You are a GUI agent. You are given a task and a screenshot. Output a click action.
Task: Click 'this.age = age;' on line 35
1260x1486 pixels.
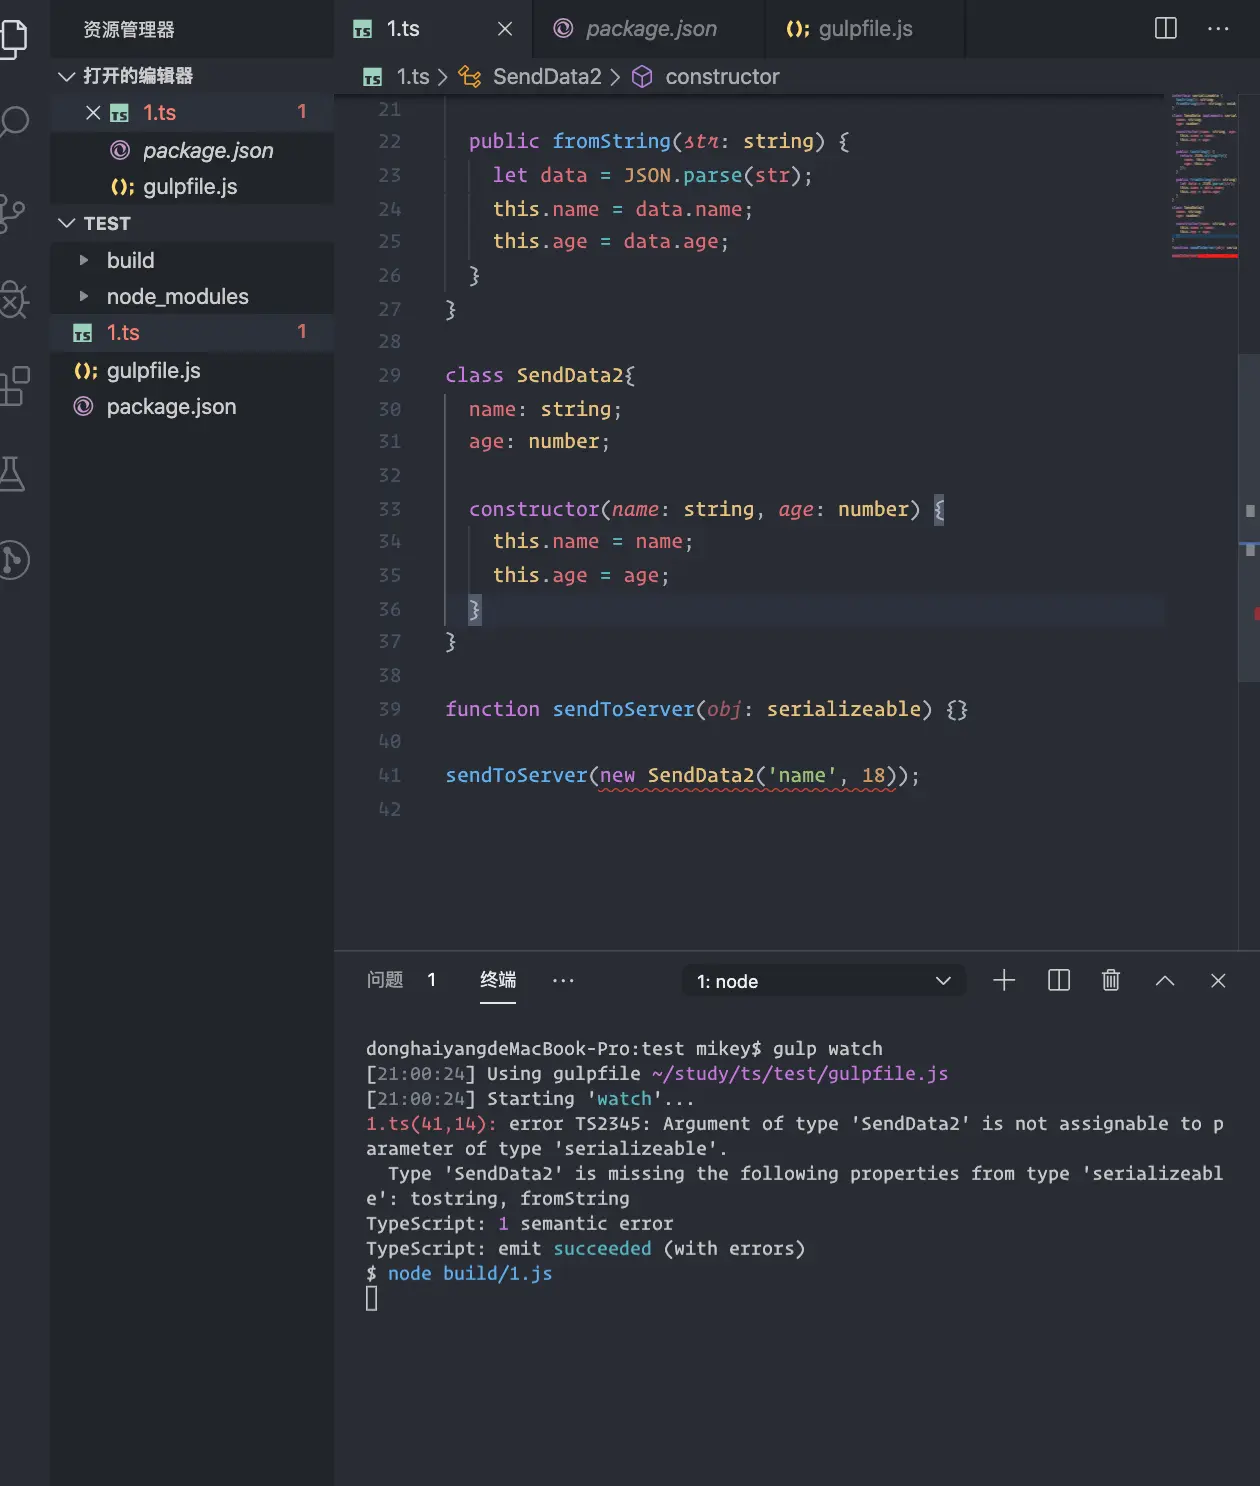click(x=580, y=575)
